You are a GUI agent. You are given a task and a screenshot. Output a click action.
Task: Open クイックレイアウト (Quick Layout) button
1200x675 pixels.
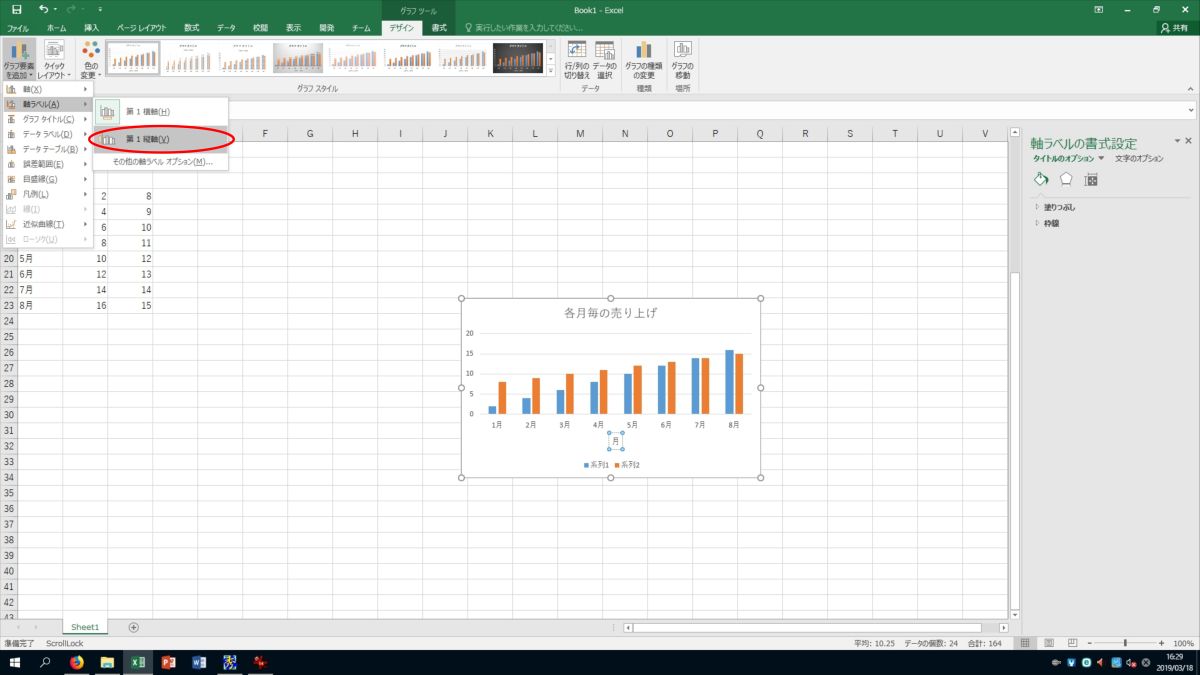(x=54, y=60)
